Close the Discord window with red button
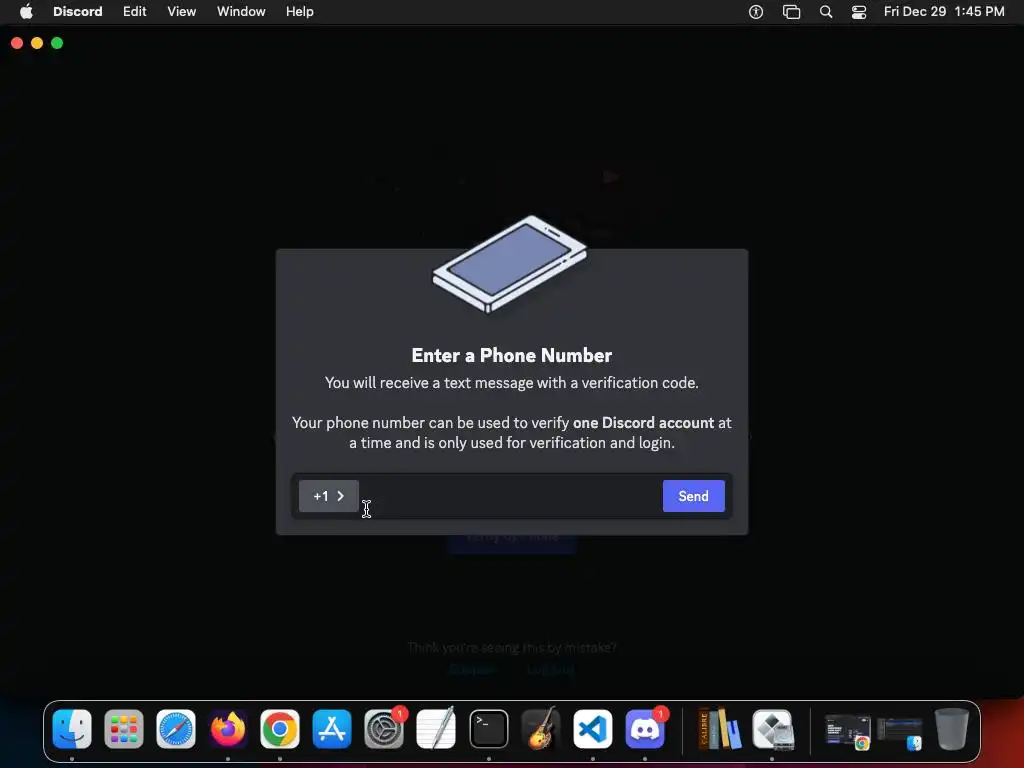Screen dimensions: 1024x768 click(18, 43)
